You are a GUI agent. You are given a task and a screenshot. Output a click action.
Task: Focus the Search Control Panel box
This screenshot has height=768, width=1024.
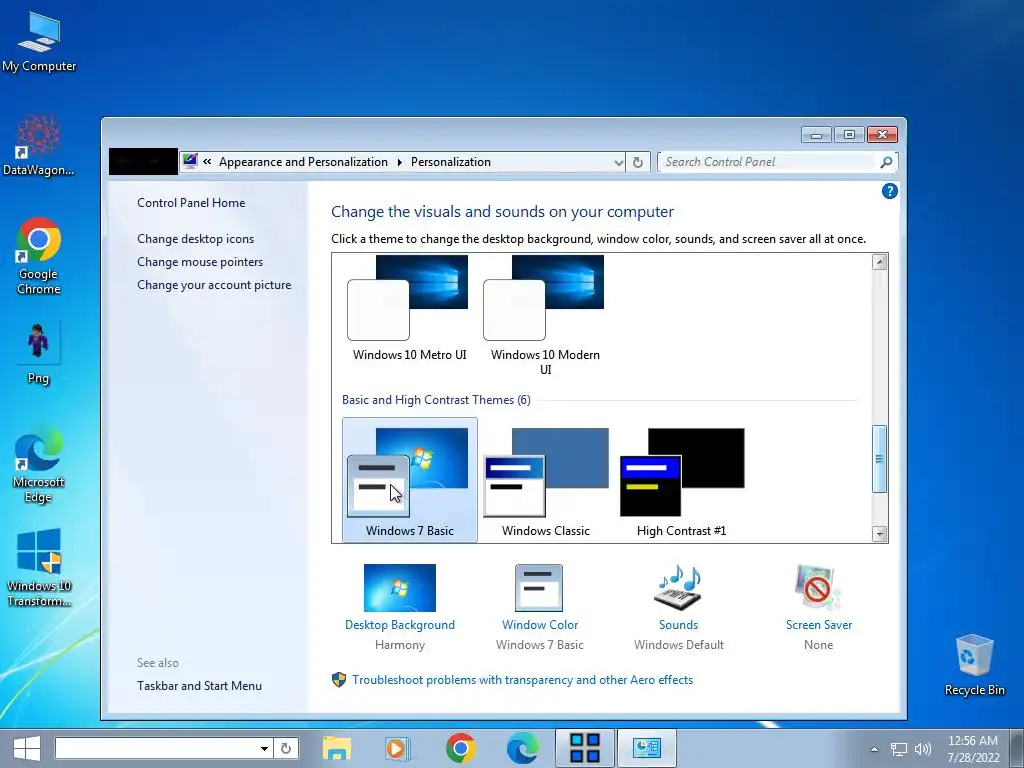[x=769, y=162]
